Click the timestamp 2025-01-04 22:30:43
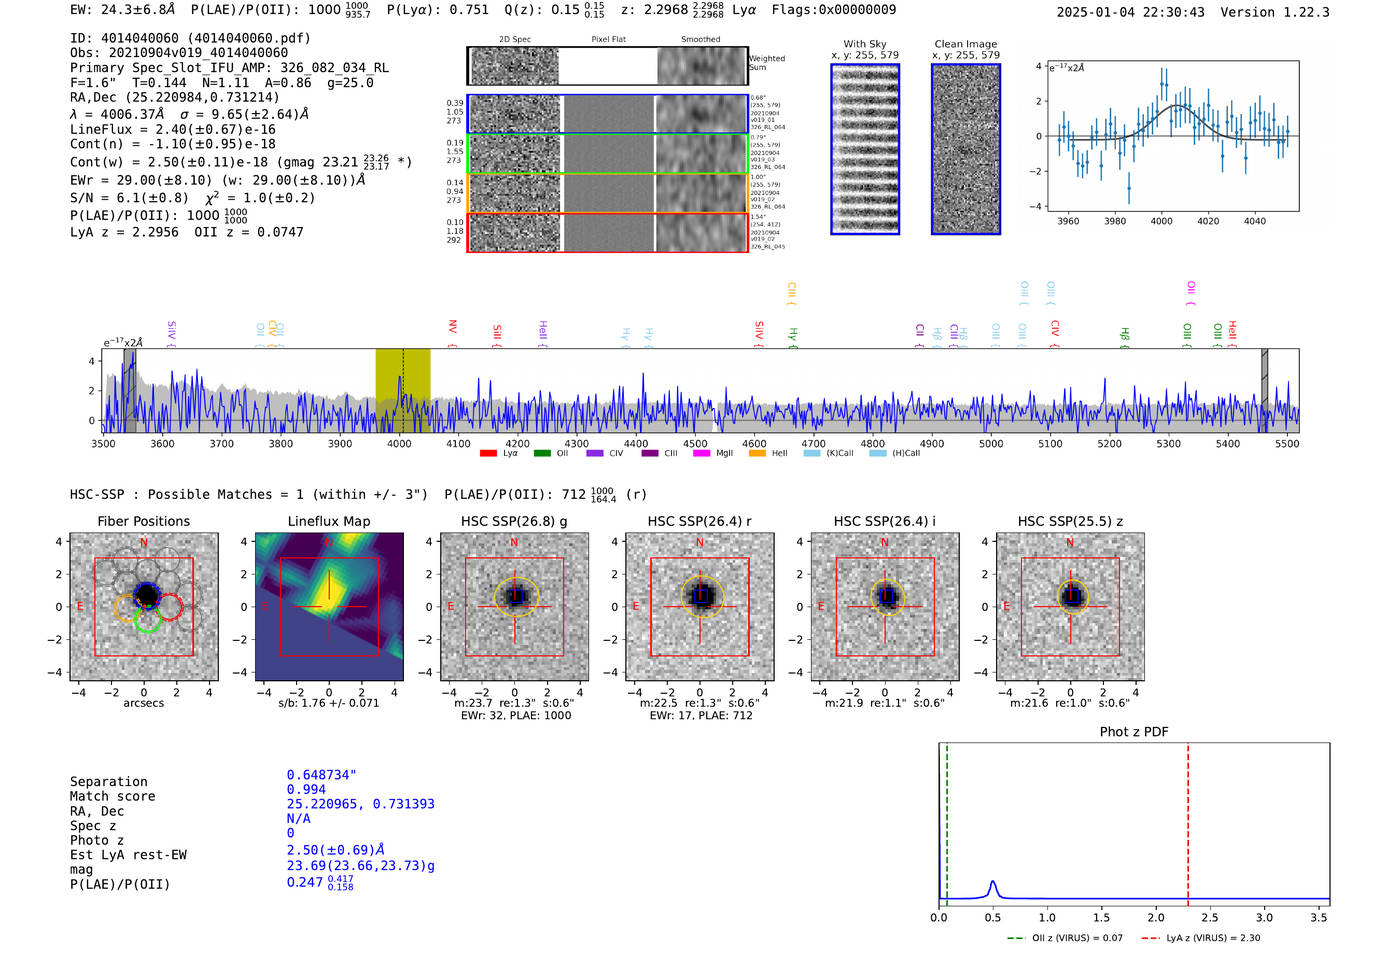 coord(1131,12)
